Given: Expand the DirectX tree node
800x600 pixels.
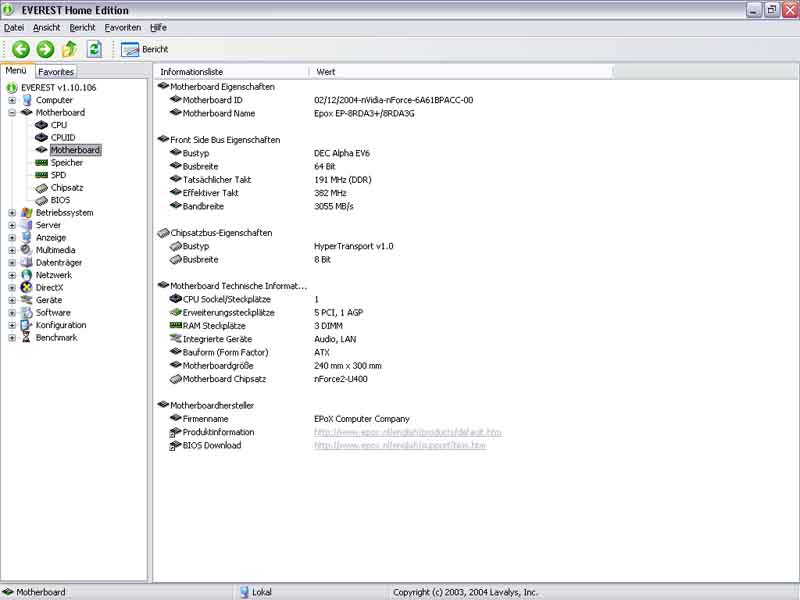Looking at the screenshot, I should (x=12, y=288).
